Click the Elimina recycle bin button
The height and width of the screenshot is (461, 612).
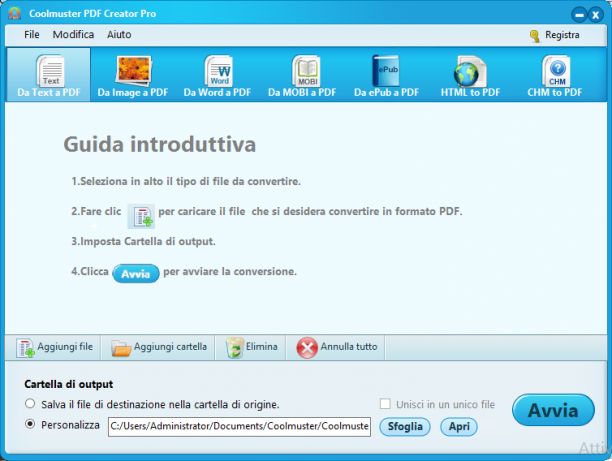coord(251,347)
